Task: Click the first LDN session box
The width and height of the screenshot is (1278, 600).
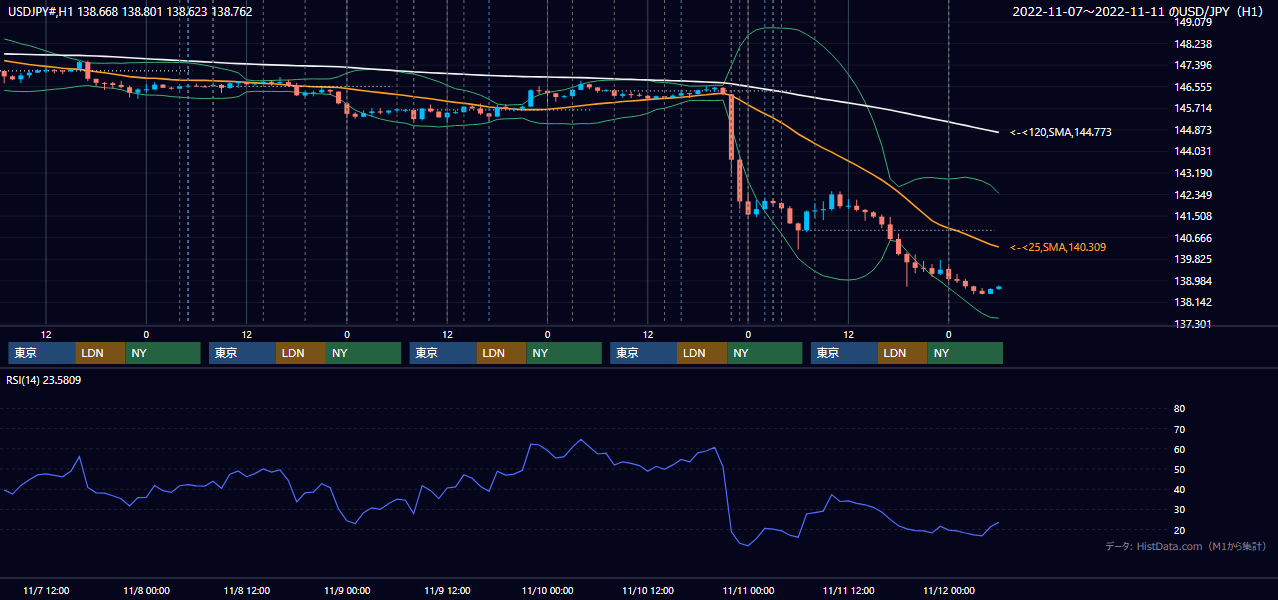Action: pyautogui.click(x=101, y=353)
